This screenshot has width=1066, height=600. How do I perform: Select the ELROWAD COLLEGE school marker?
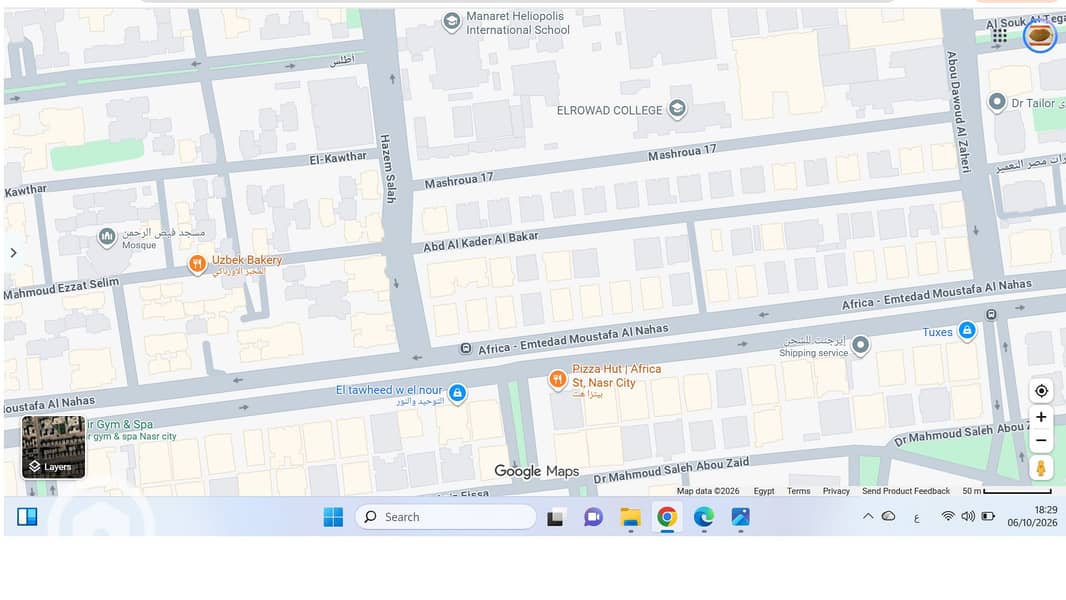pyautogui.click(x=676, y=109)
